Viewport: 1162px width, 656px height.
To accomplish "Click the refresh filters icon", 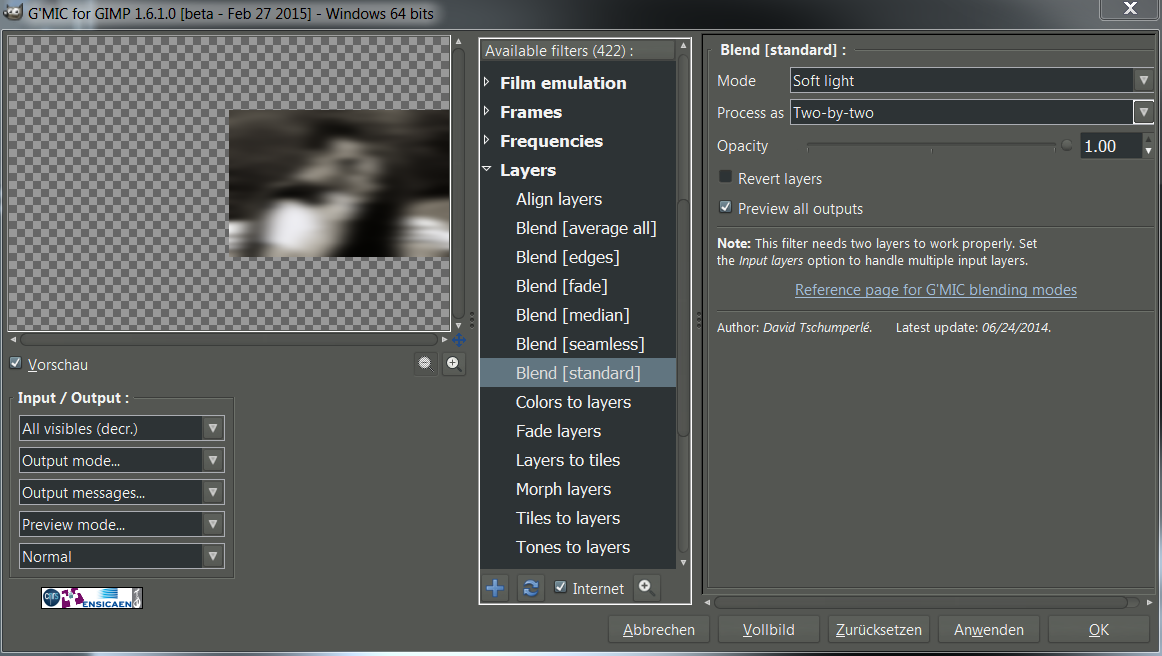I will [x=531, y=589].
